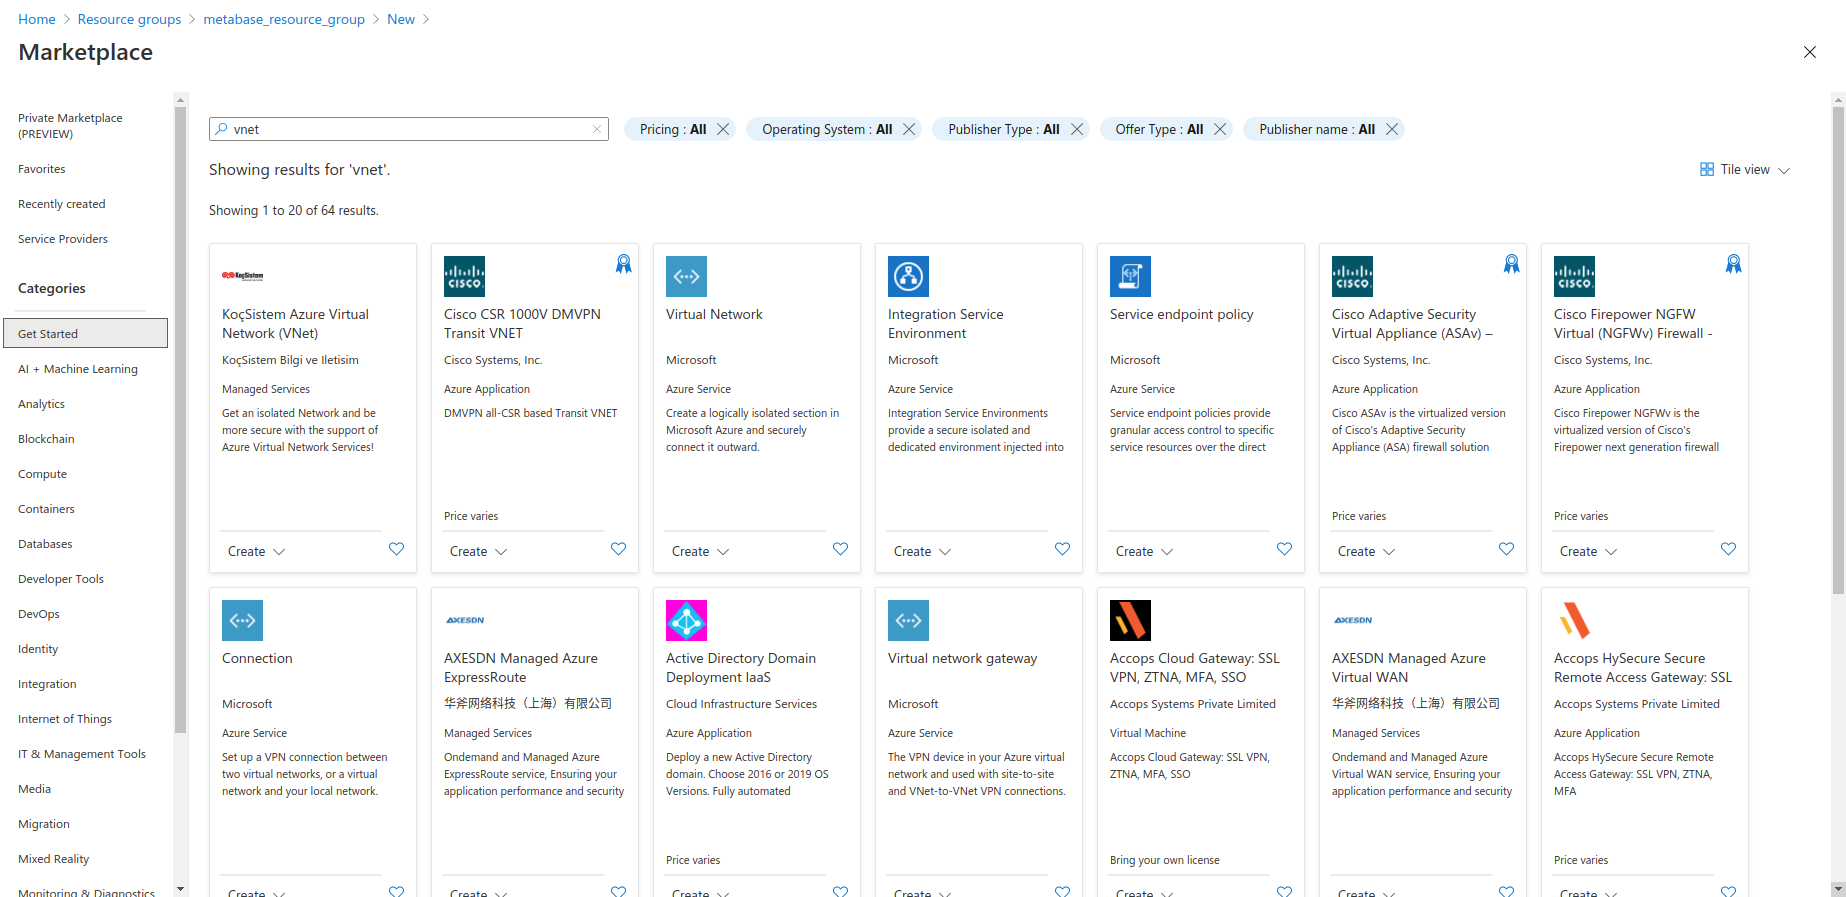Screen dimensions: 1846x897
Task: Select the Integration Service Environment icon
Action: coord(908,276)
